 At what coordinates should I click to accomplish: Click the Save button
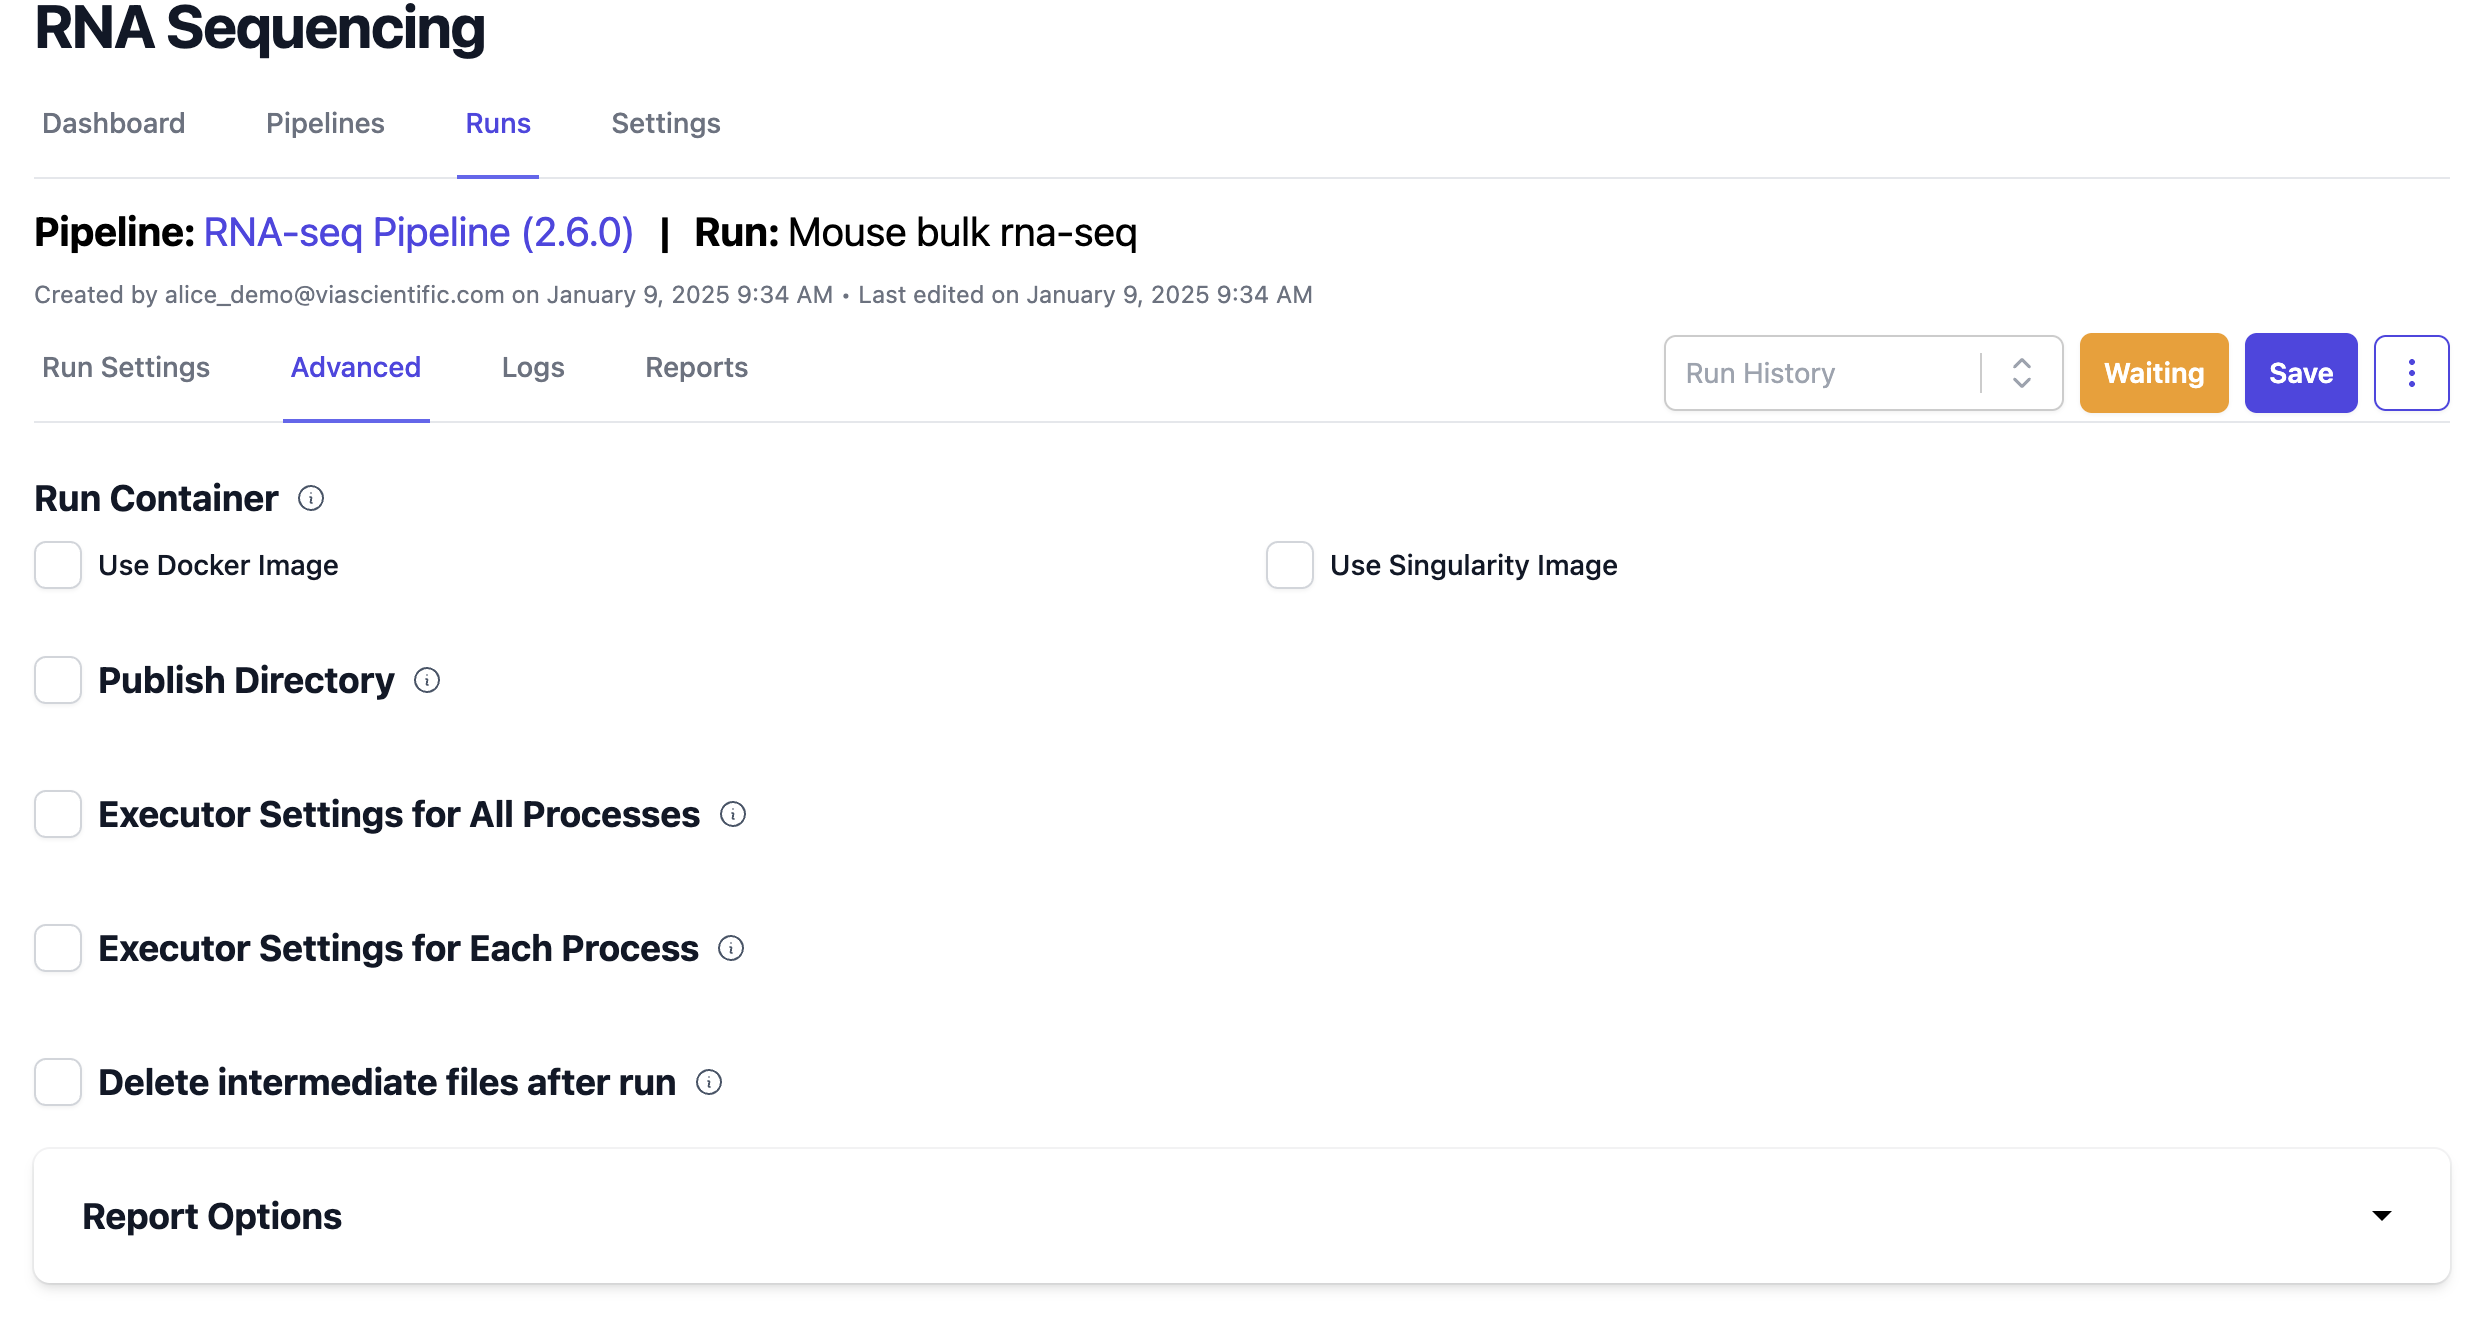(2301, 373)
